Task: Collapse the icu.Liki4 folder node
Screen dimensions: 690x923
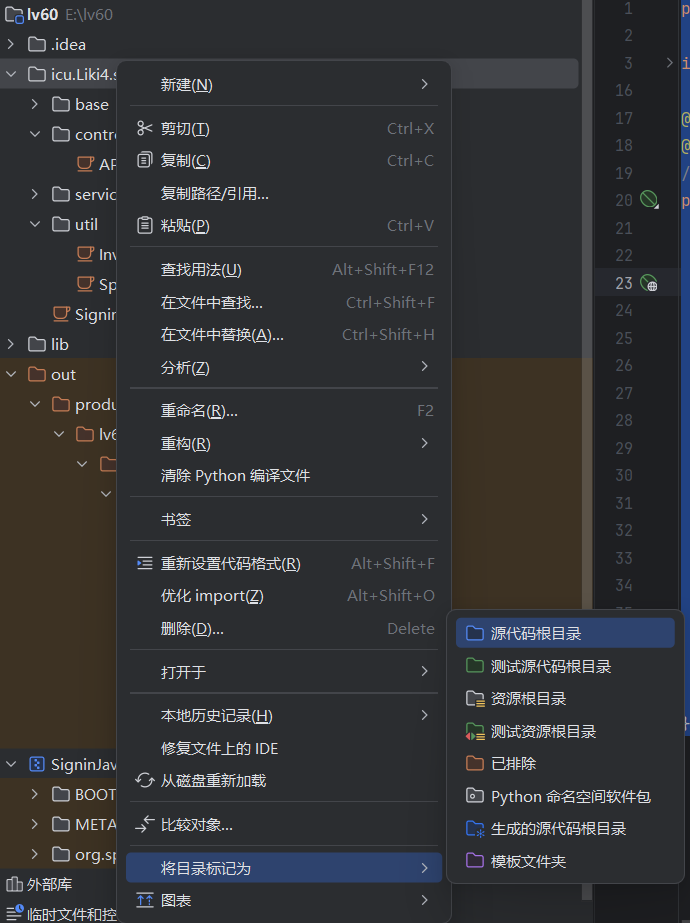Action: pos(11,74)
